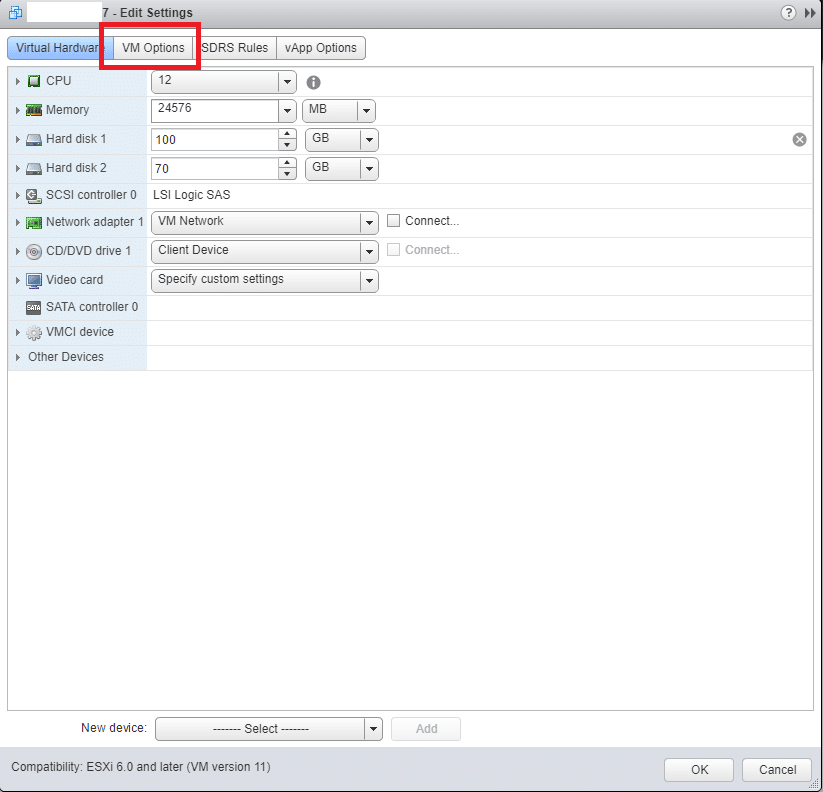Image resolution: width=823 pixels, height=792 pixels.
Task: Expand the Video card row
Action: 17,280
